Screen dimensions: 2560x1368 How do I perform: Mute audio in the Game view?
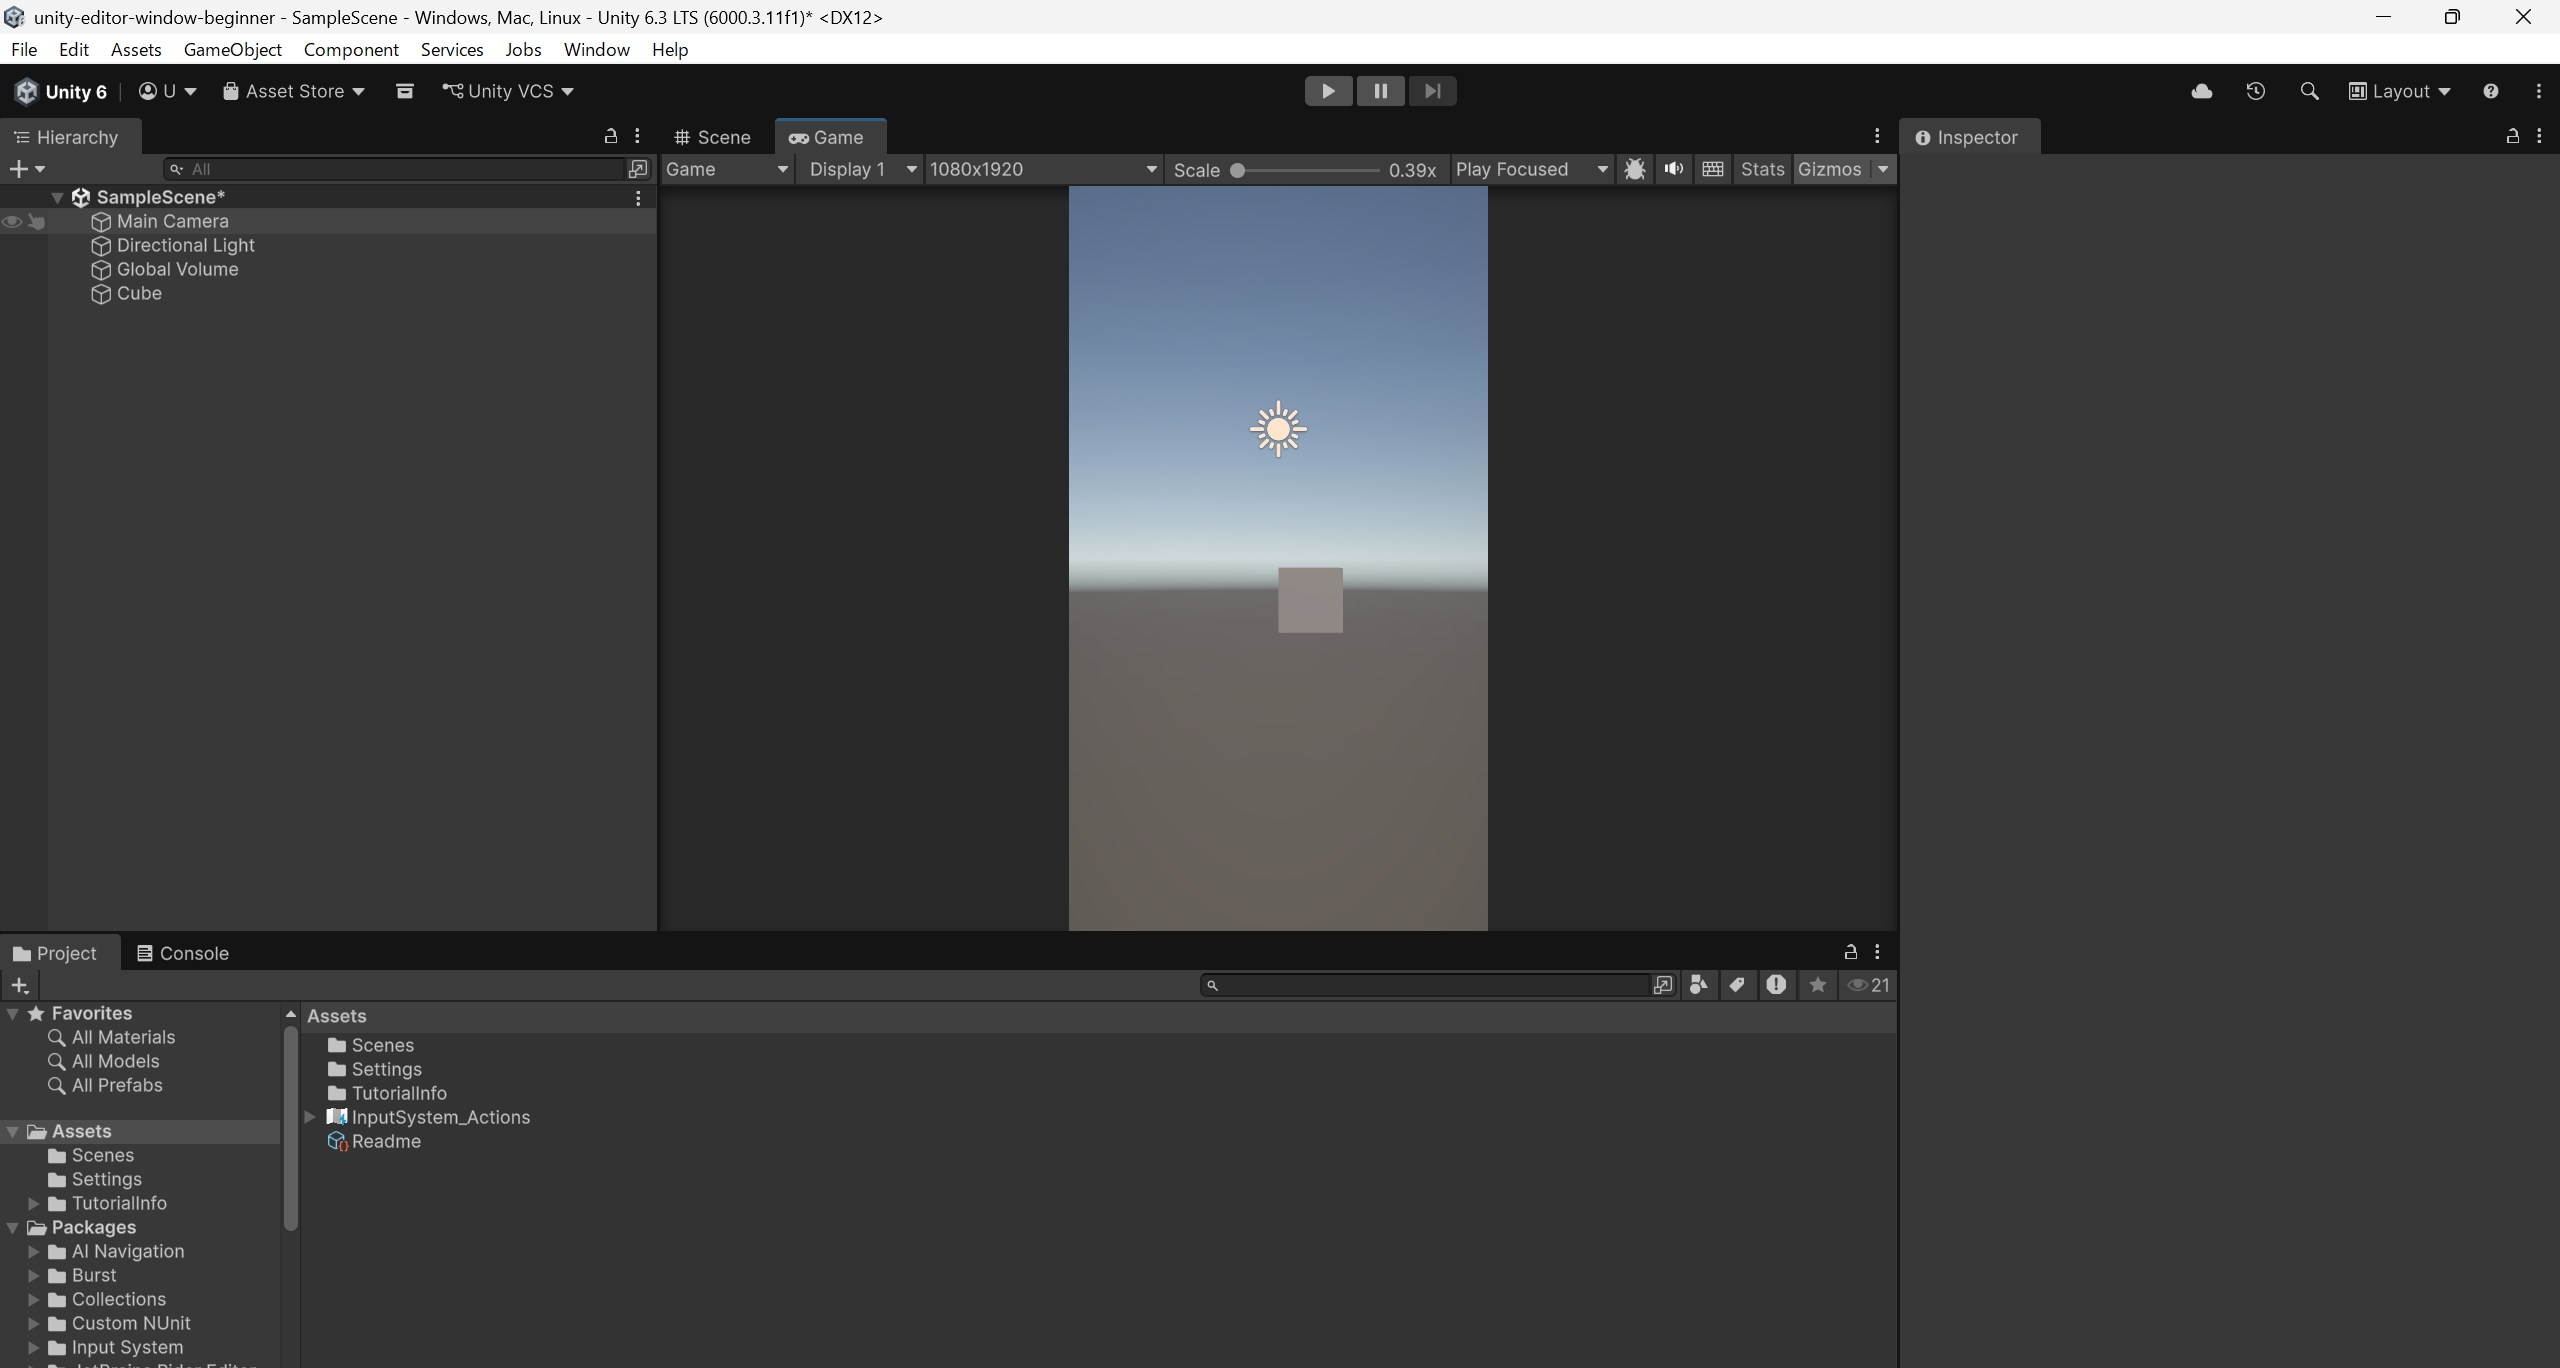coord(1673,169)
